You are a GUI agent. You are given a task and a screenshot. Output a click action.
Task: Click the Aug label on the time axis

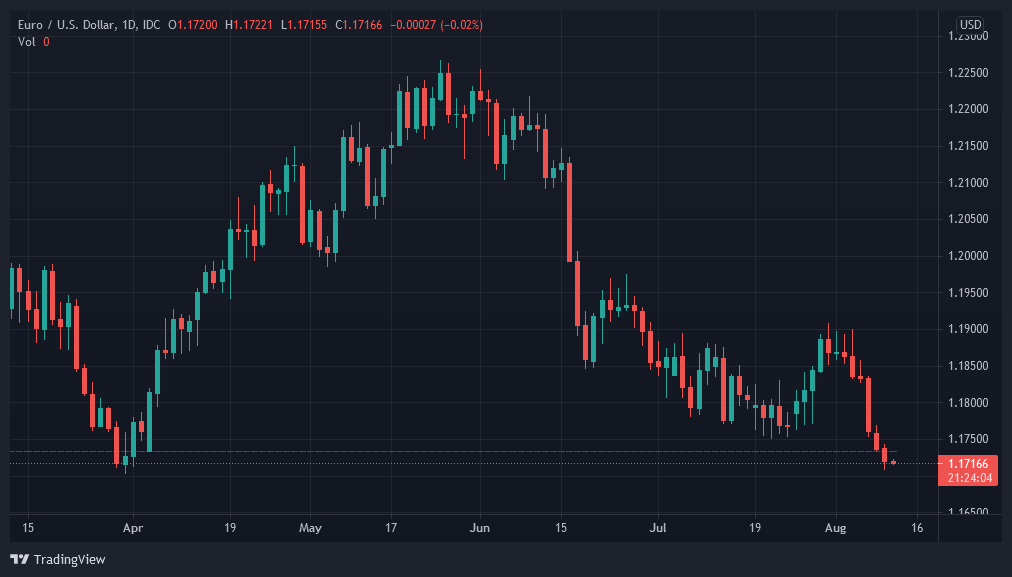836,528
